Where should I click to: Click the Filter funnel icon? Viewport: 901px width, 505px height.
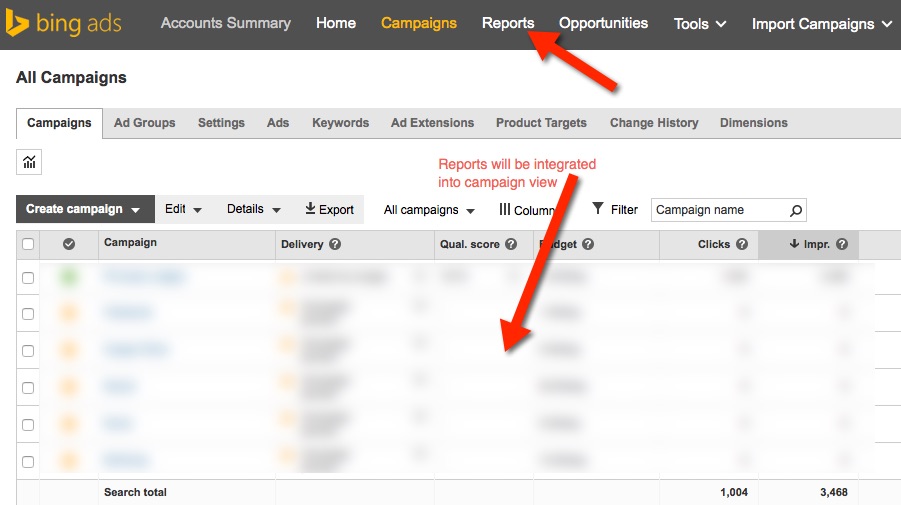[598, 209]
